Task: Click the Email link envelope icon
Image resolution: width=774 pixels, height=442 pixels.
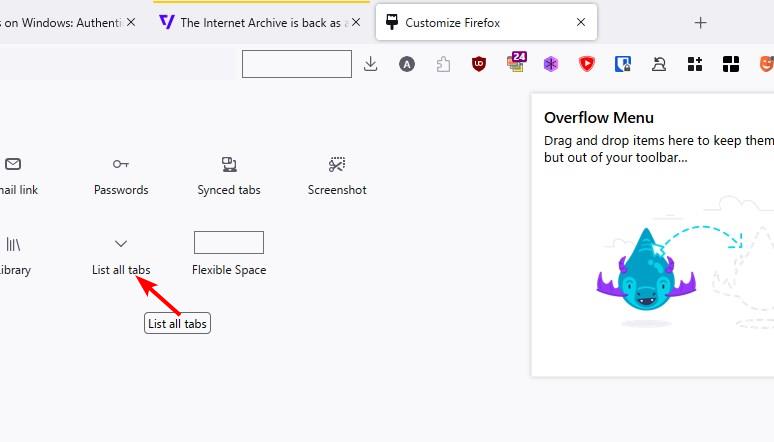Action: point(13,164)
